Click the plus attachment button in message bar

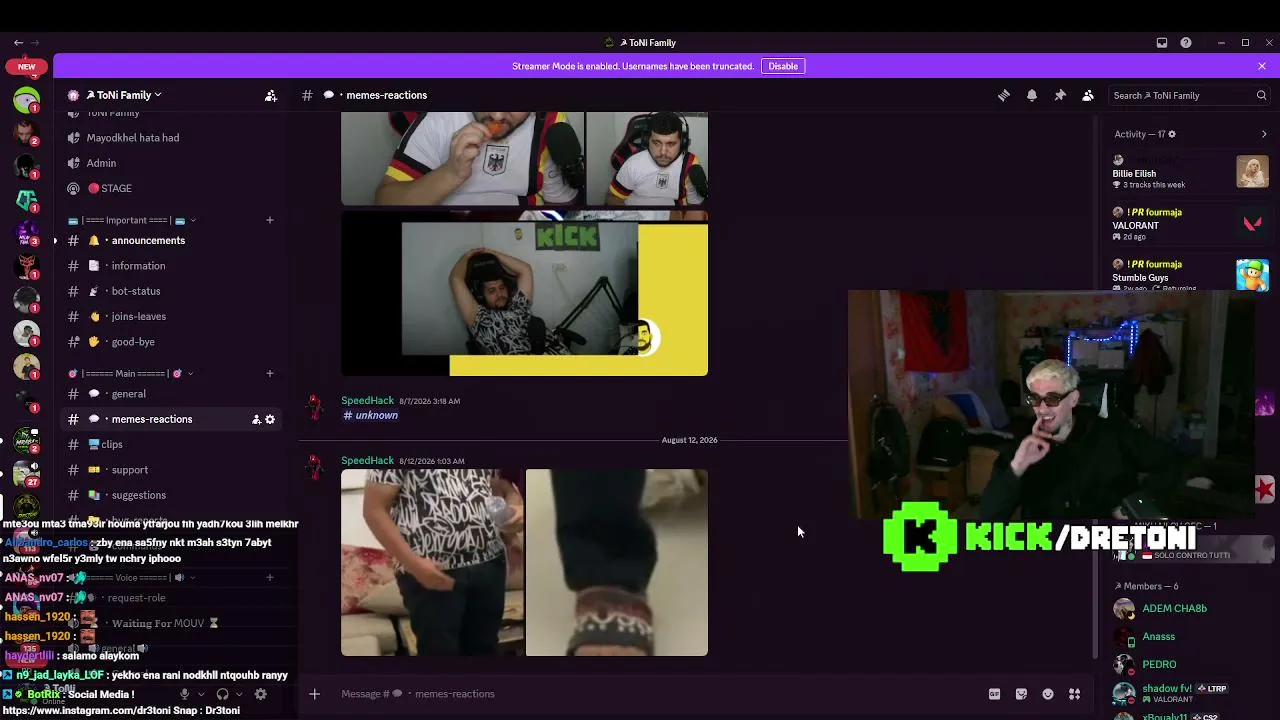click(x=314, y=694)
